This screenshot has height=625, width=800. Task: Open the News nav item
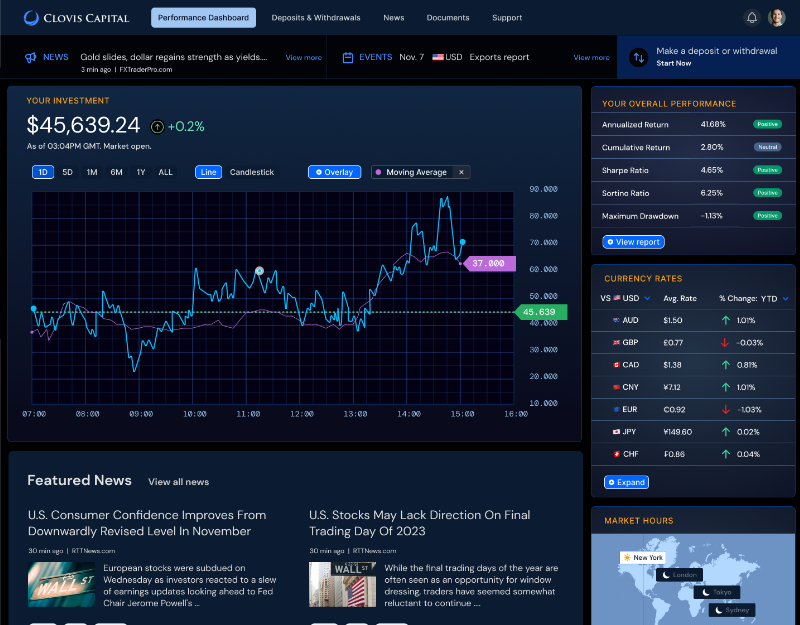393,18
